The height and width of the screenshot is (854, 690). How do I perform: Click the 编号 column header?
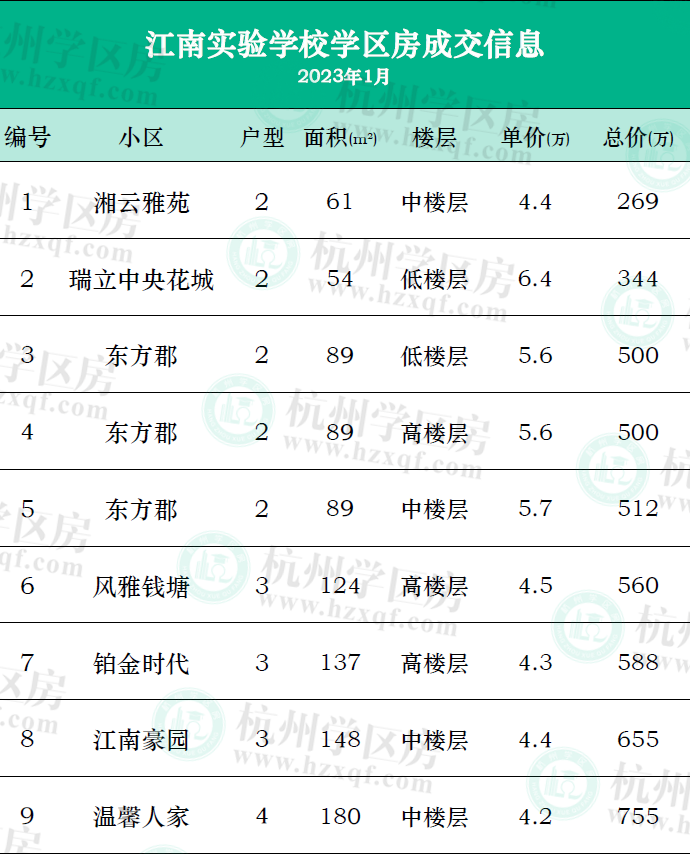tap(28, 137)
